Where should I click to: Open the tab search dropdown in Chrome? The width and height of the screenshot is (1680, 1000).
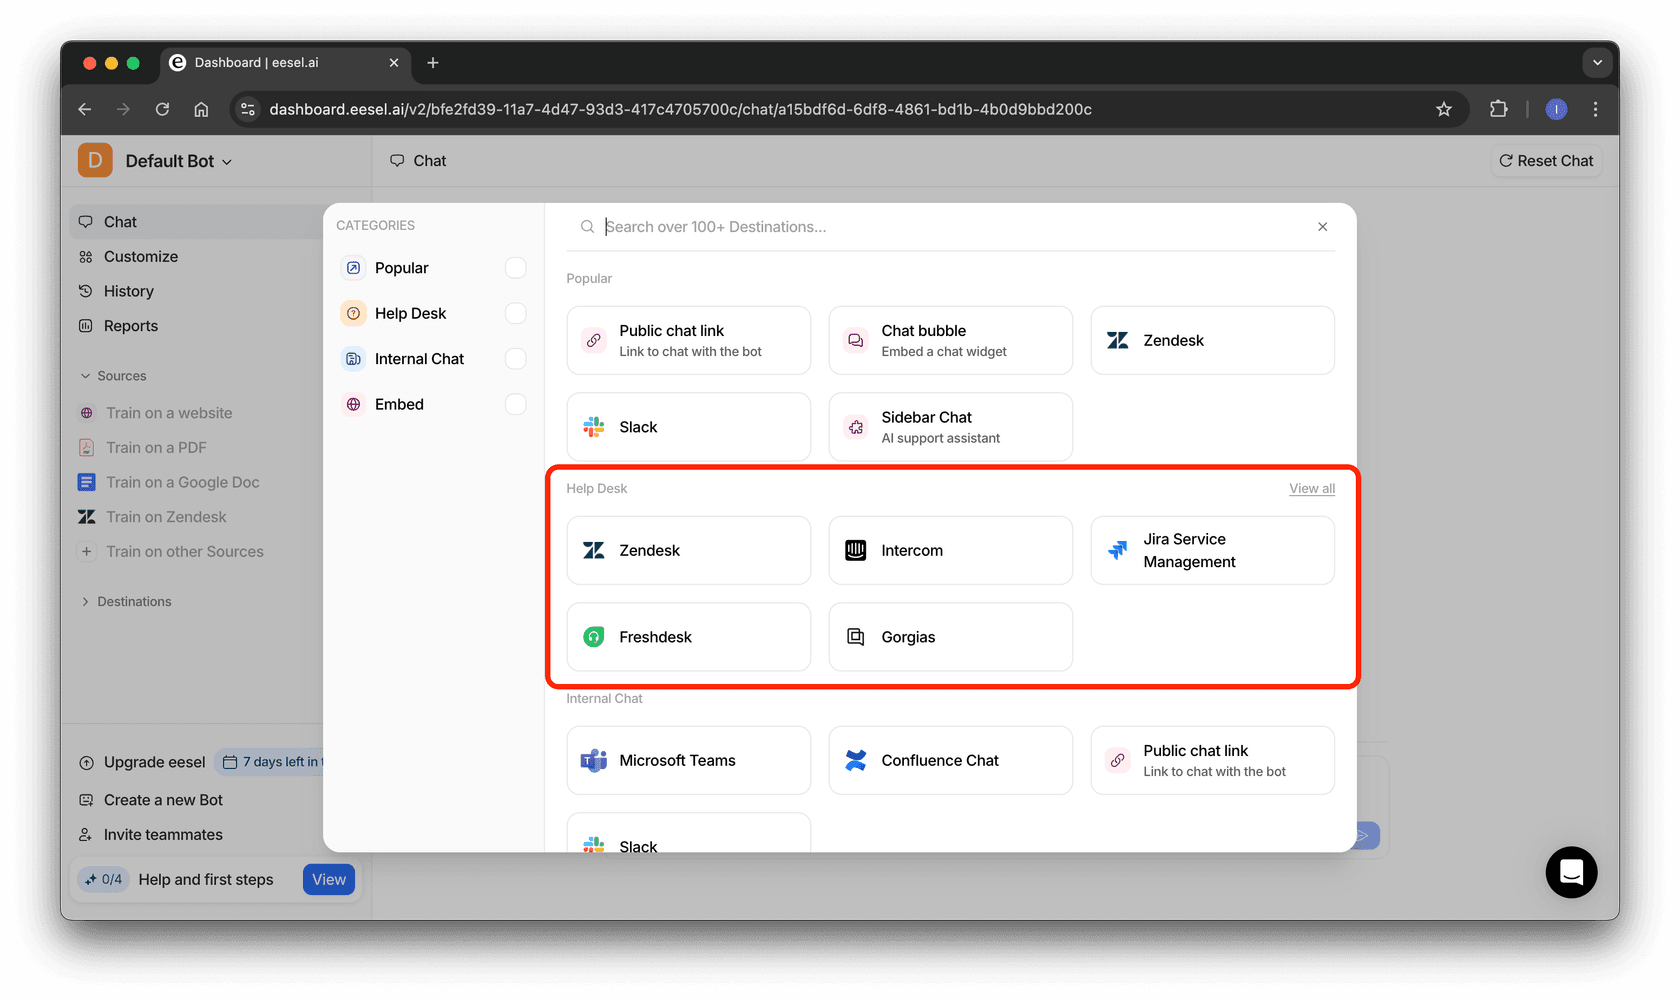click(x=1597, y=62)
